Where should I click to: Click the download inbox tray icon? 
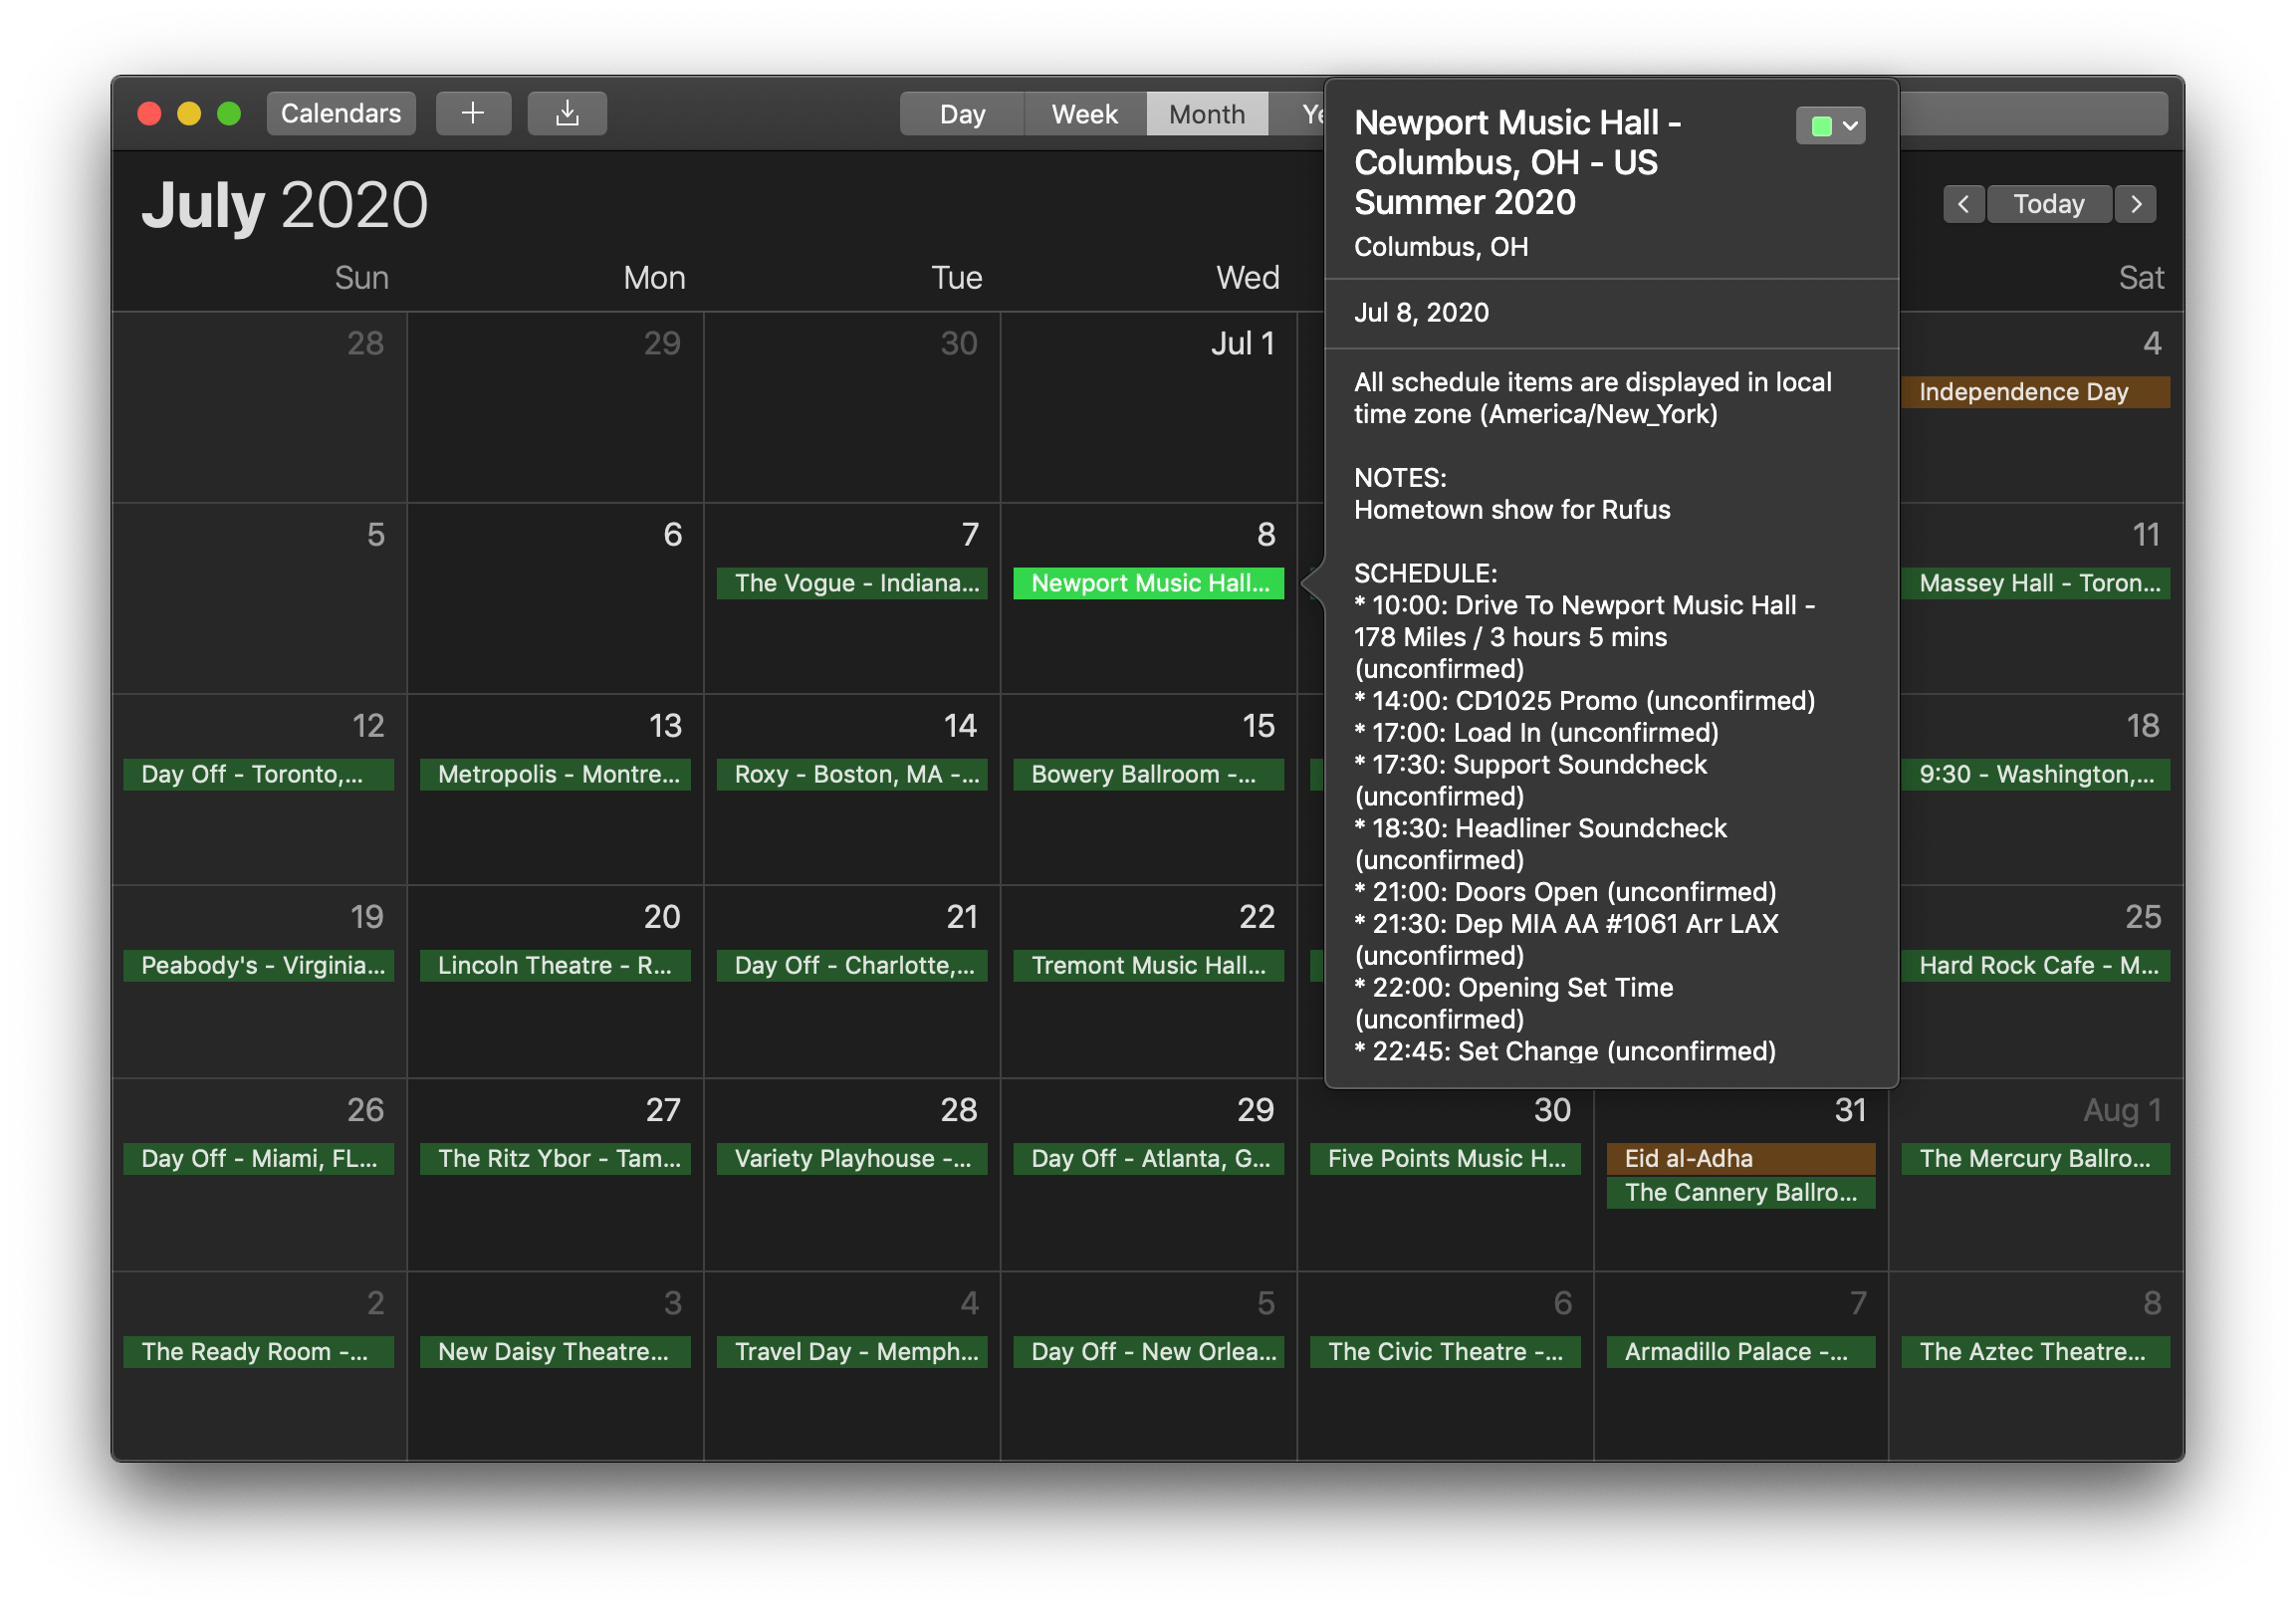click(567, 113)
